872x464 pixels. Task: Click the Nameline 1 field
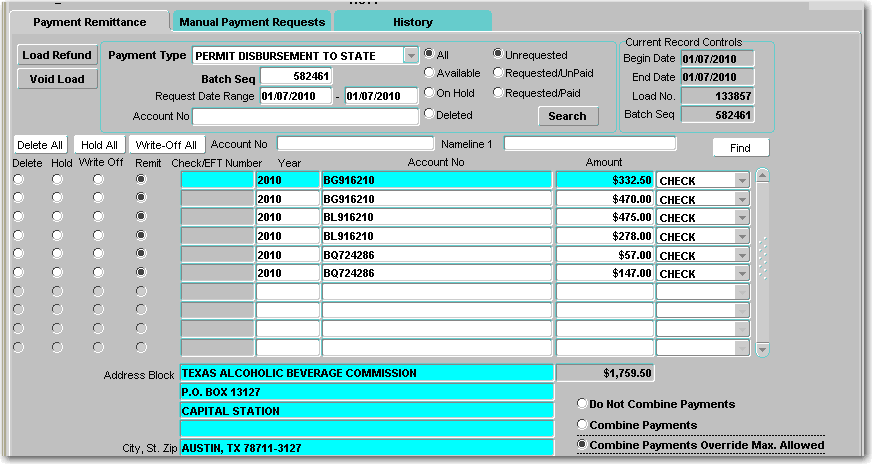(590, 144)
